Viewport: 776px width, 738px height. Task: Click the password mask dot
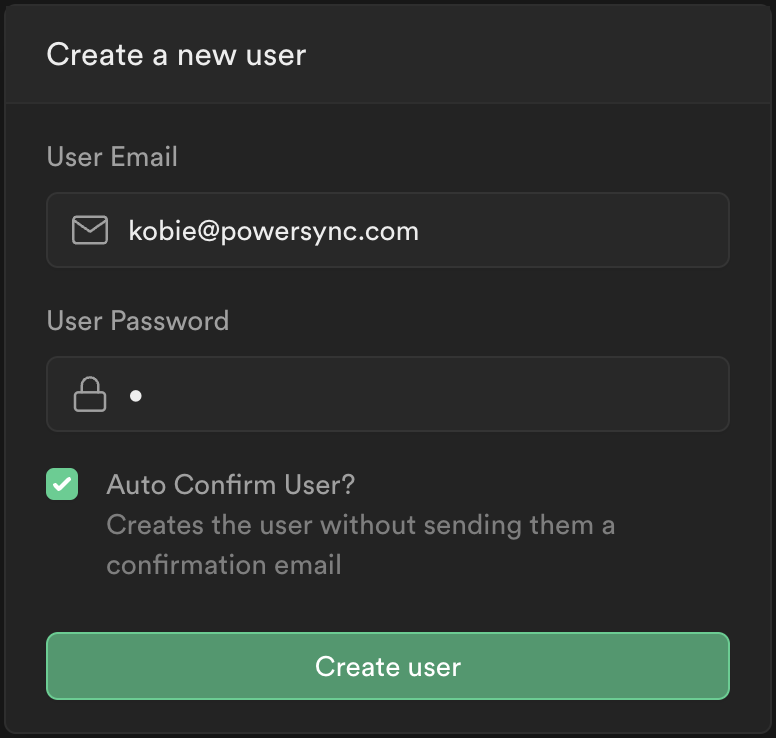pos(136,396)
